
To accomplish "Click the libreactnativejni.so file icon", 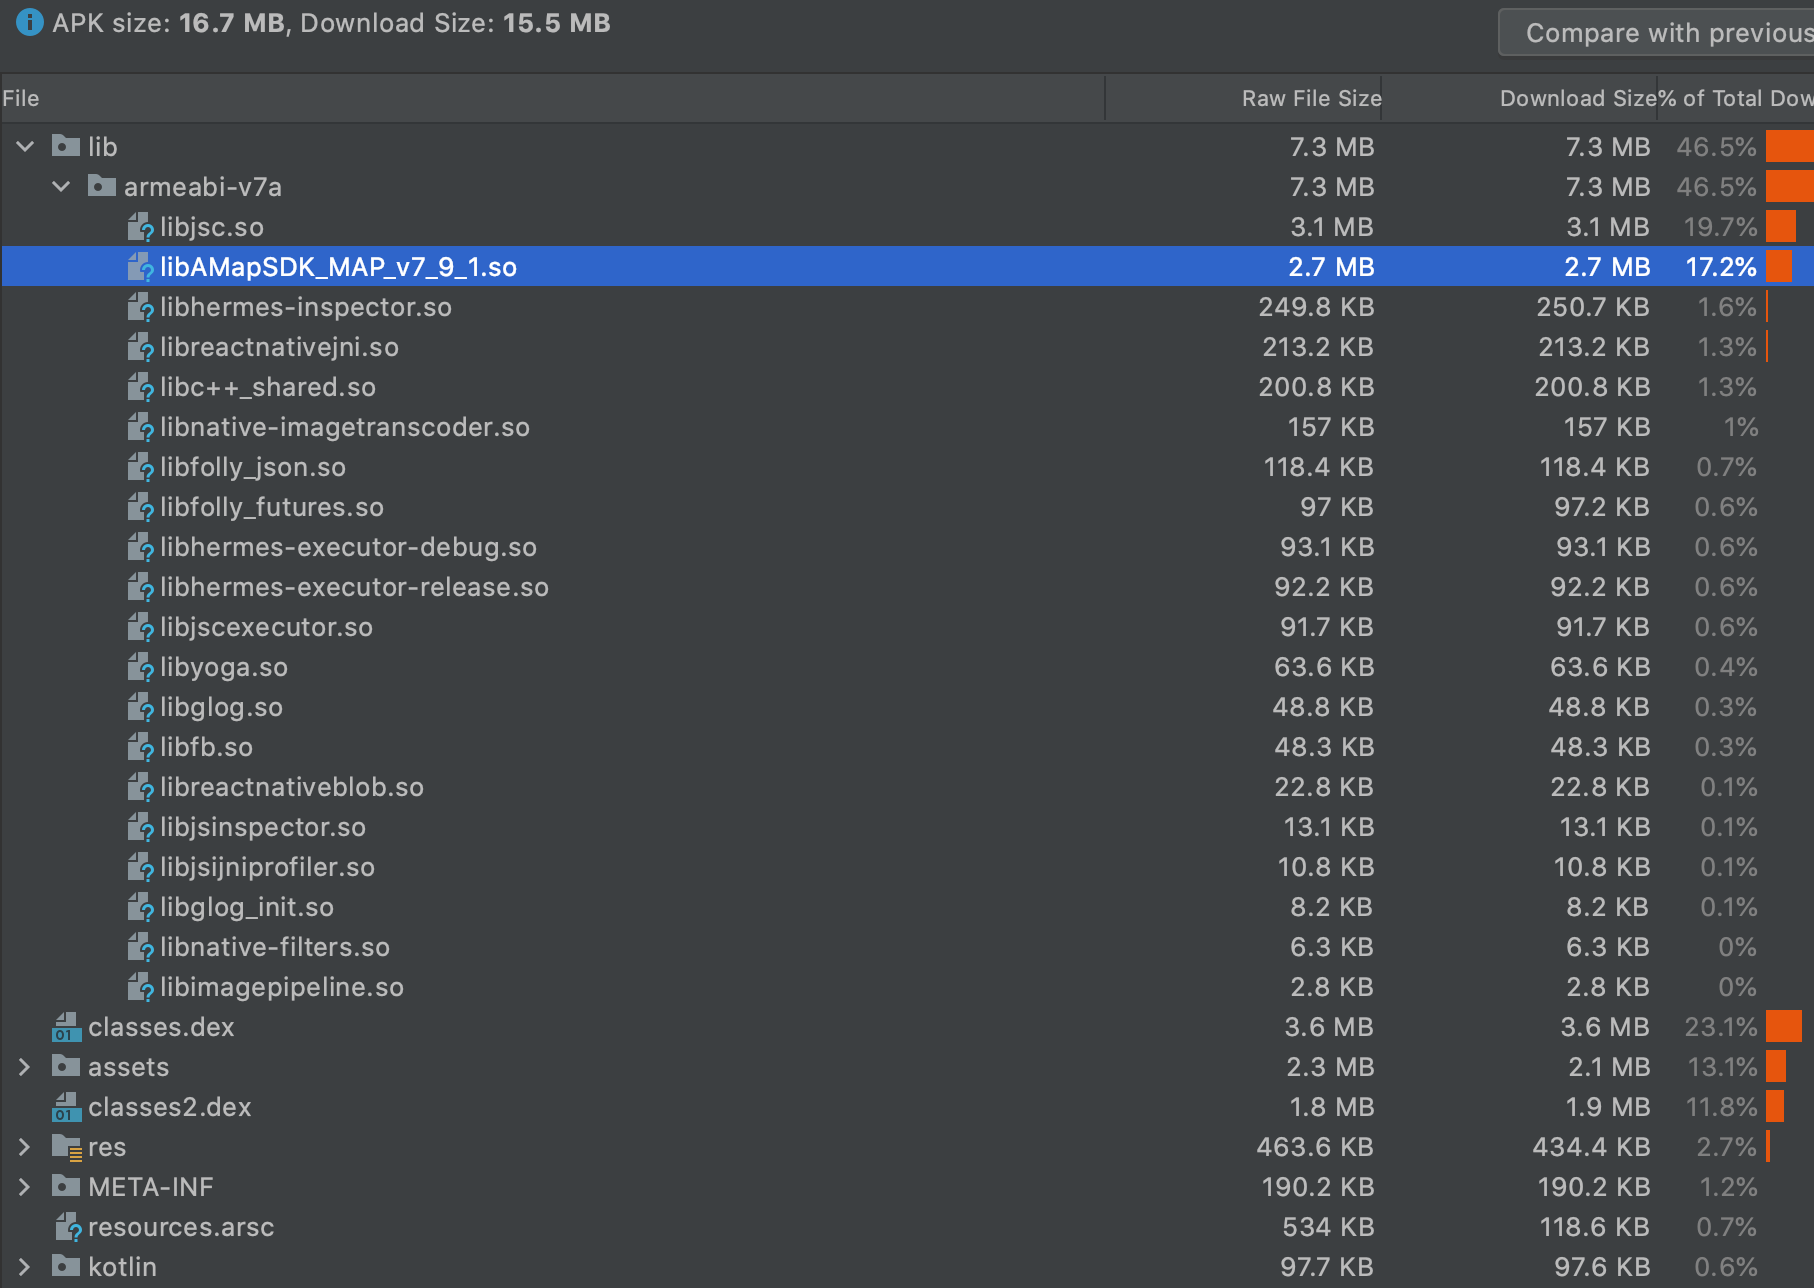I will click(x=140, y=347).
